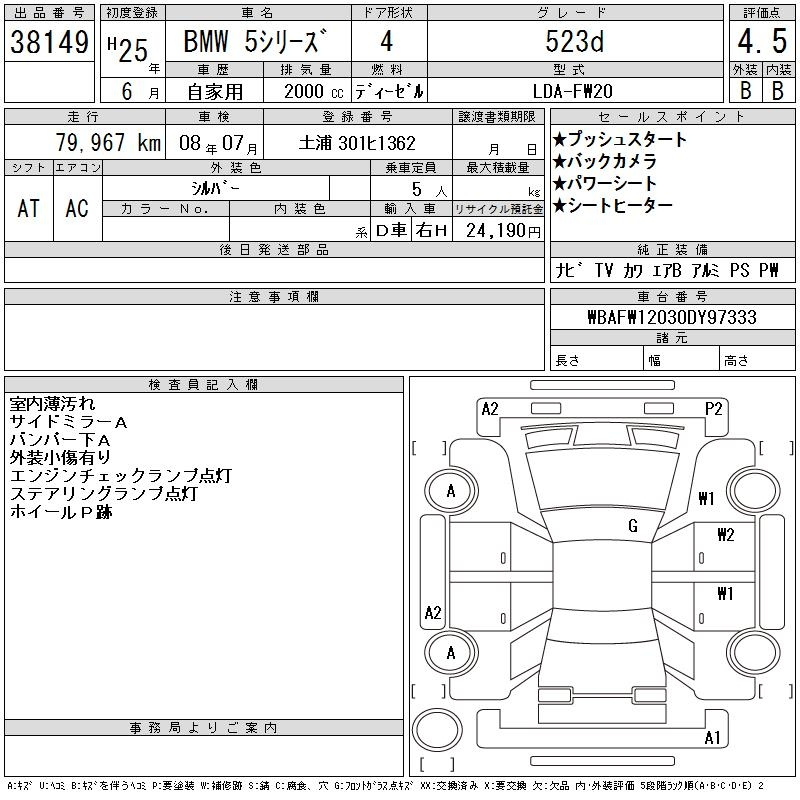
Task: Click the inspection expiry 08年07月
Action: [218, 144]
